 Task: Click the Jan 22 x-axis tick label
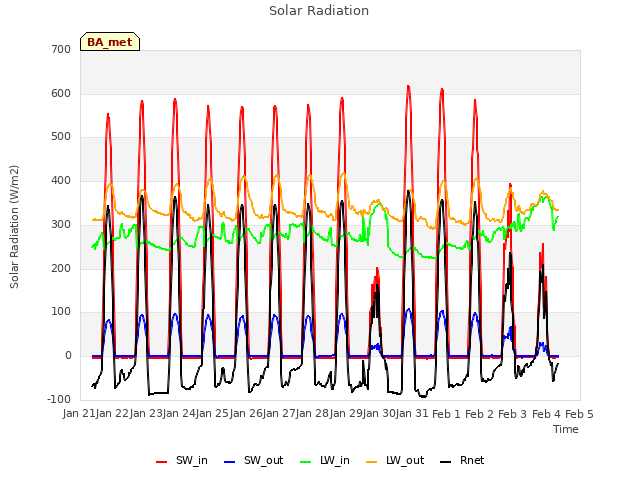[x=113, y=413]
